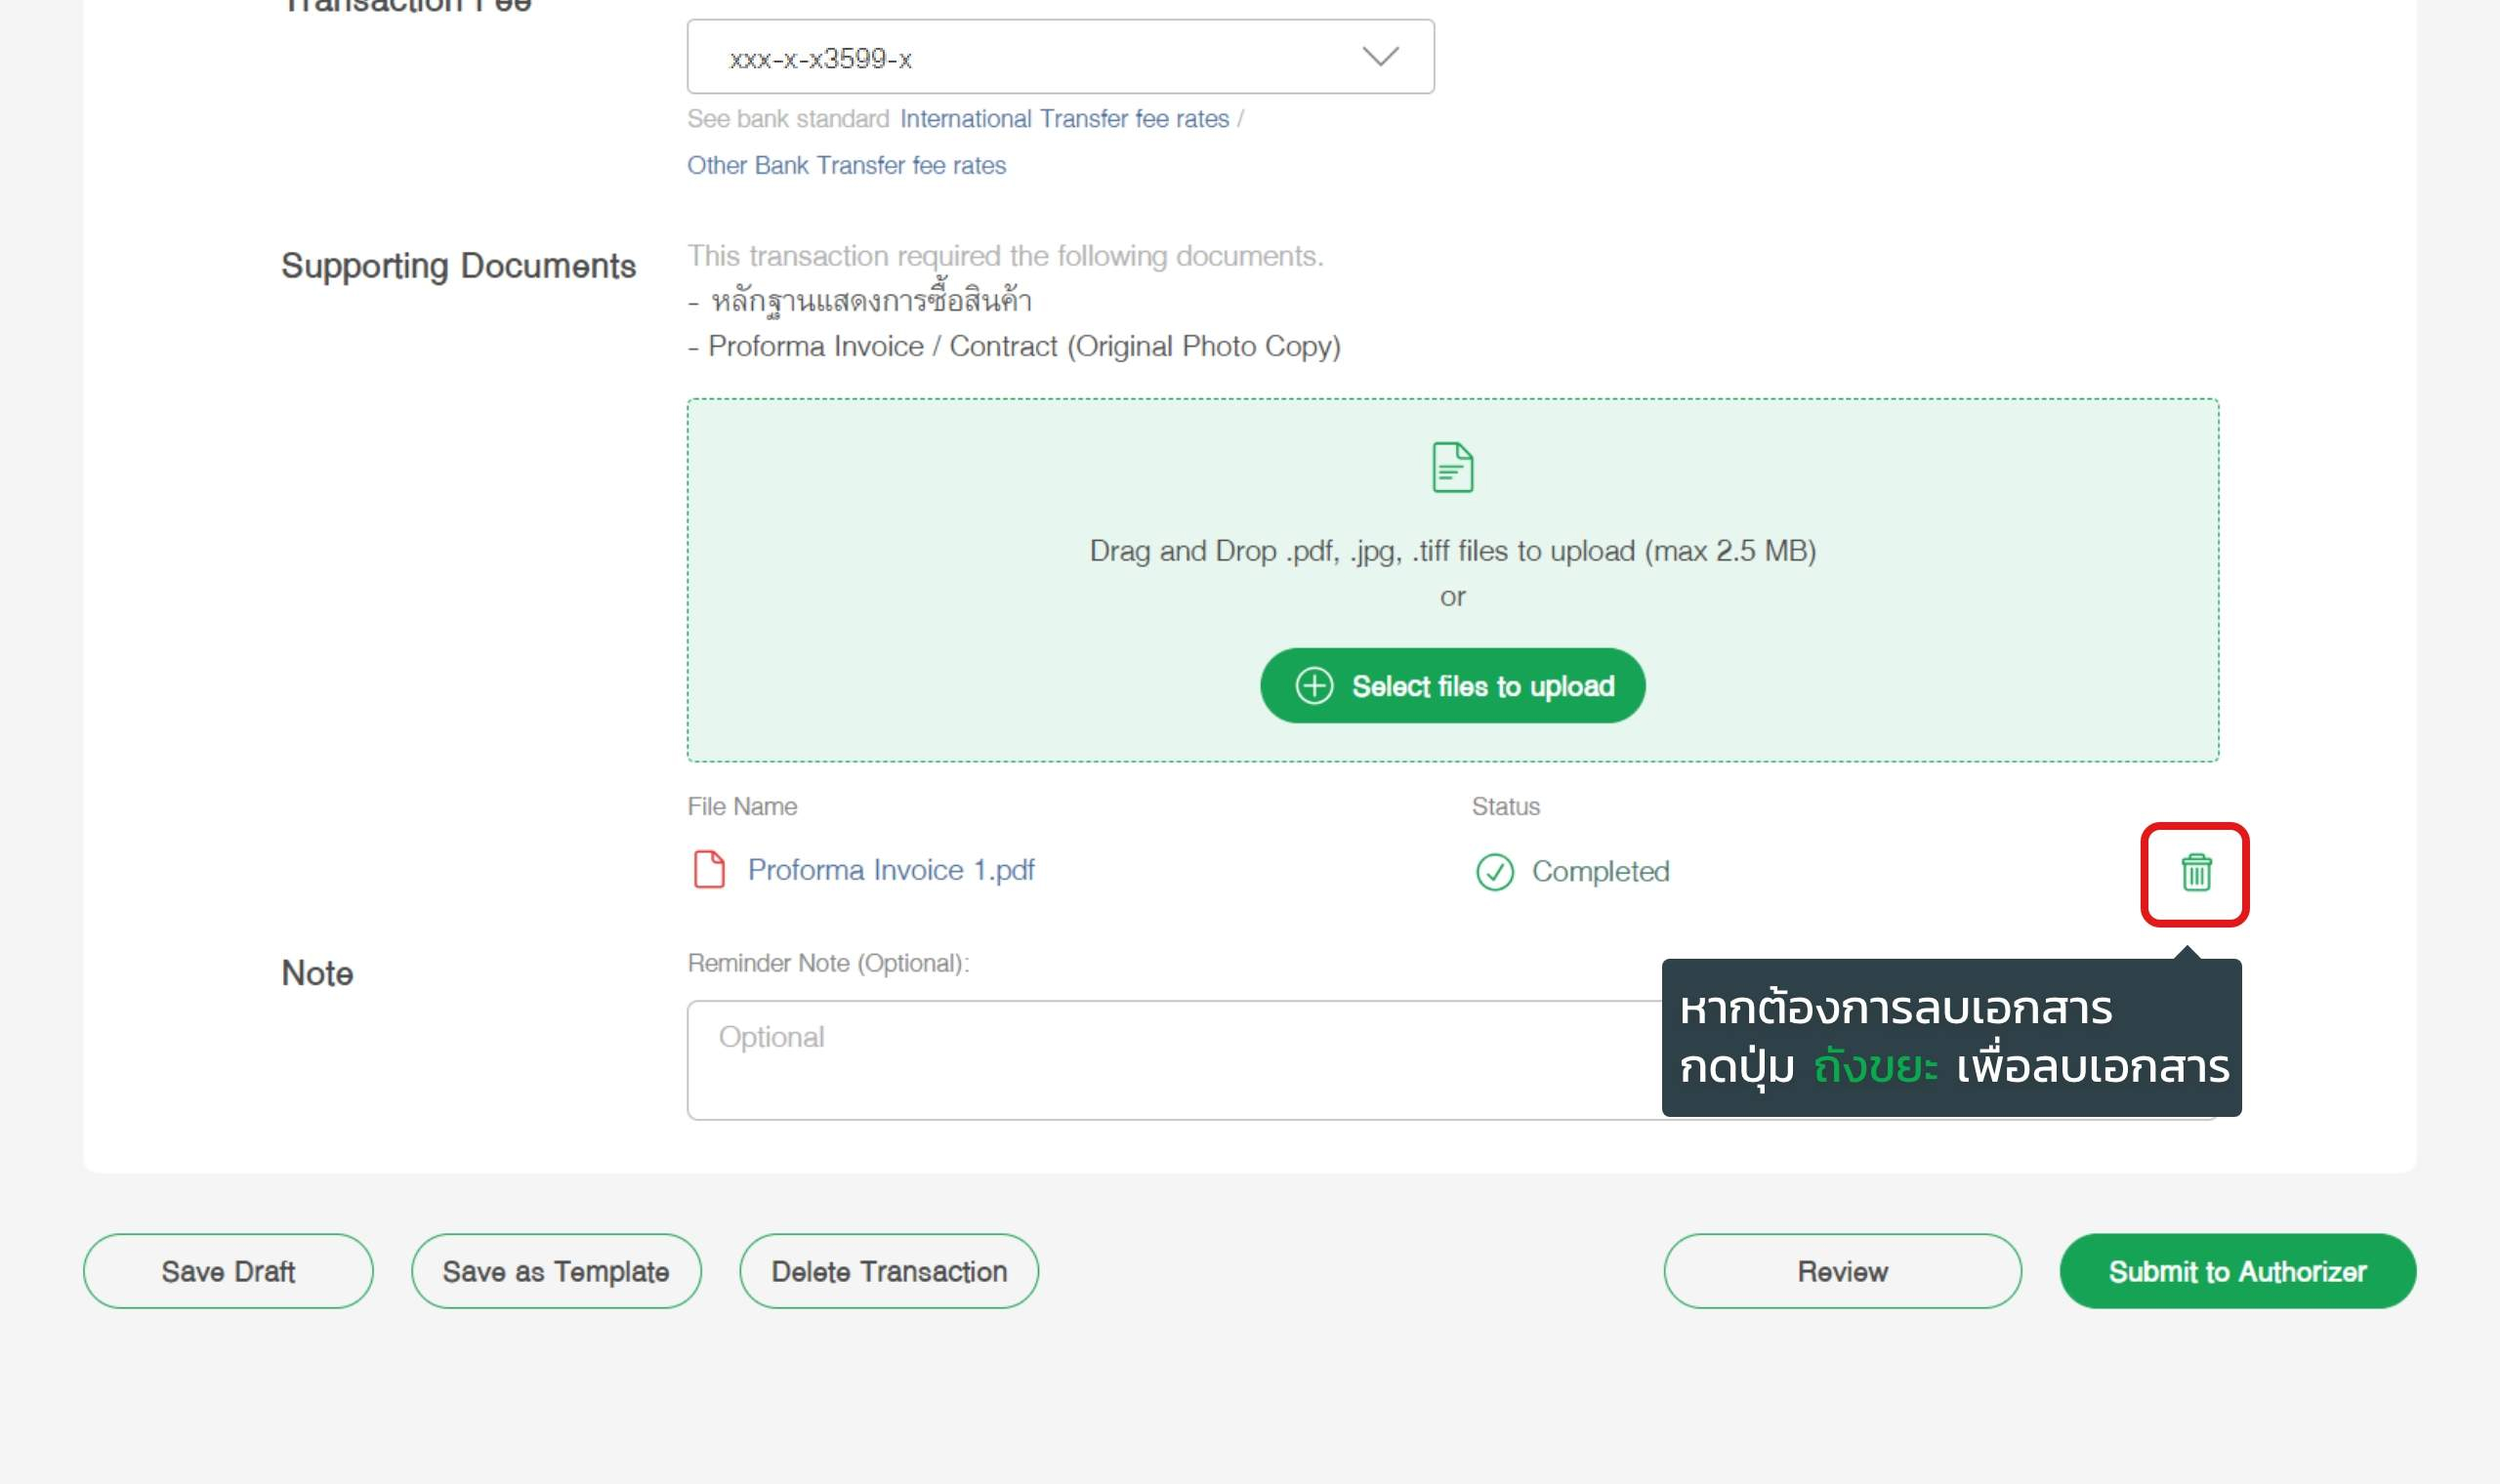
Task: Submit the transaction to Authorizer
Action: pyautogui.click(x=2237, y=1271)
